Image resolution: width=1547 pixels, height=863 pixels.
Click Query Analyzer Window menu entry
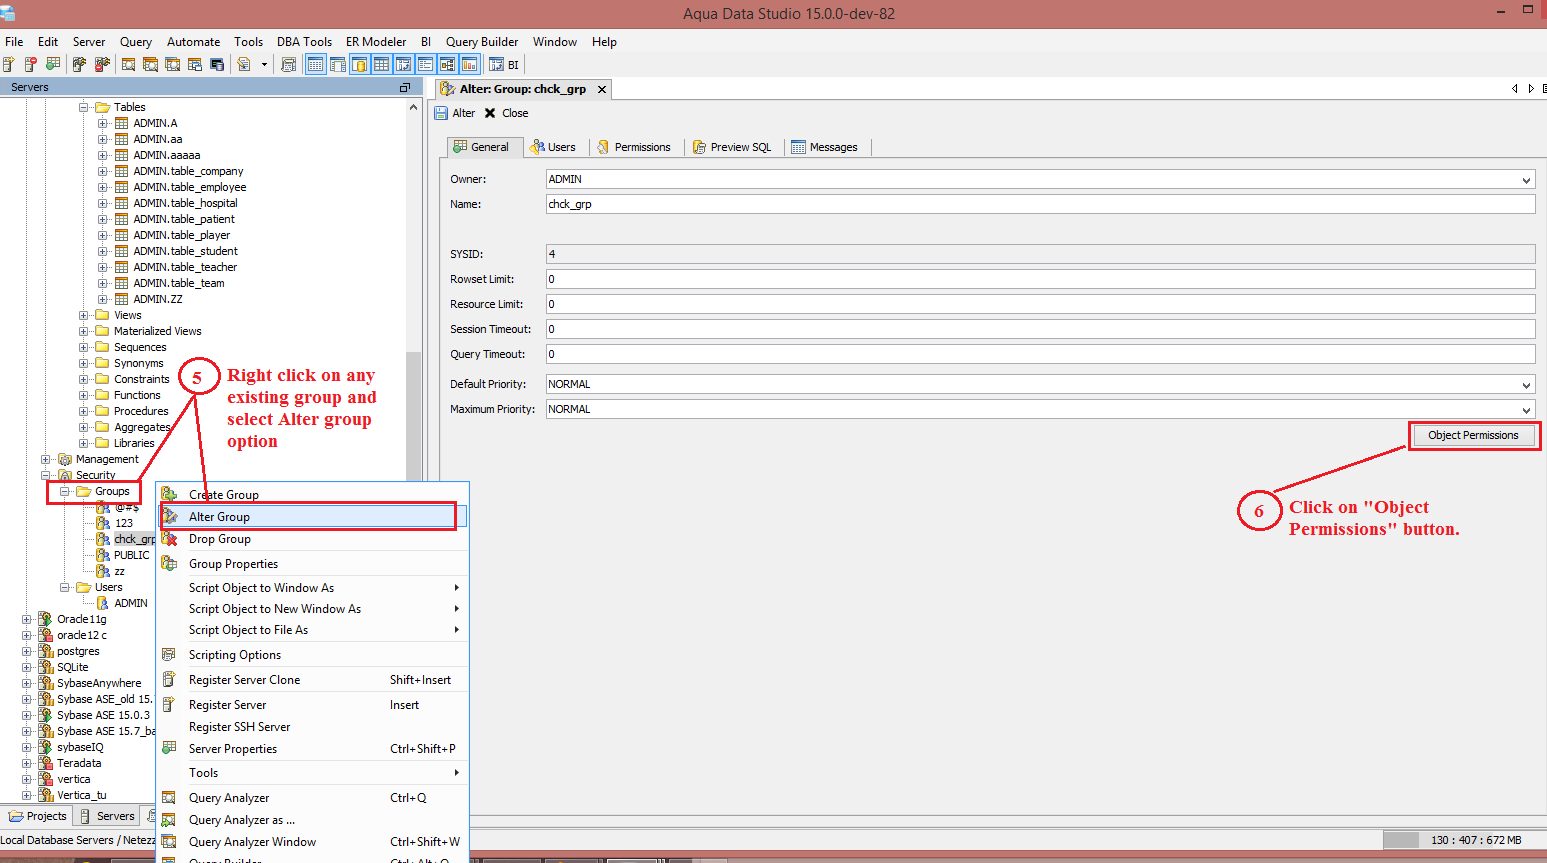click(x=313, y=842)
